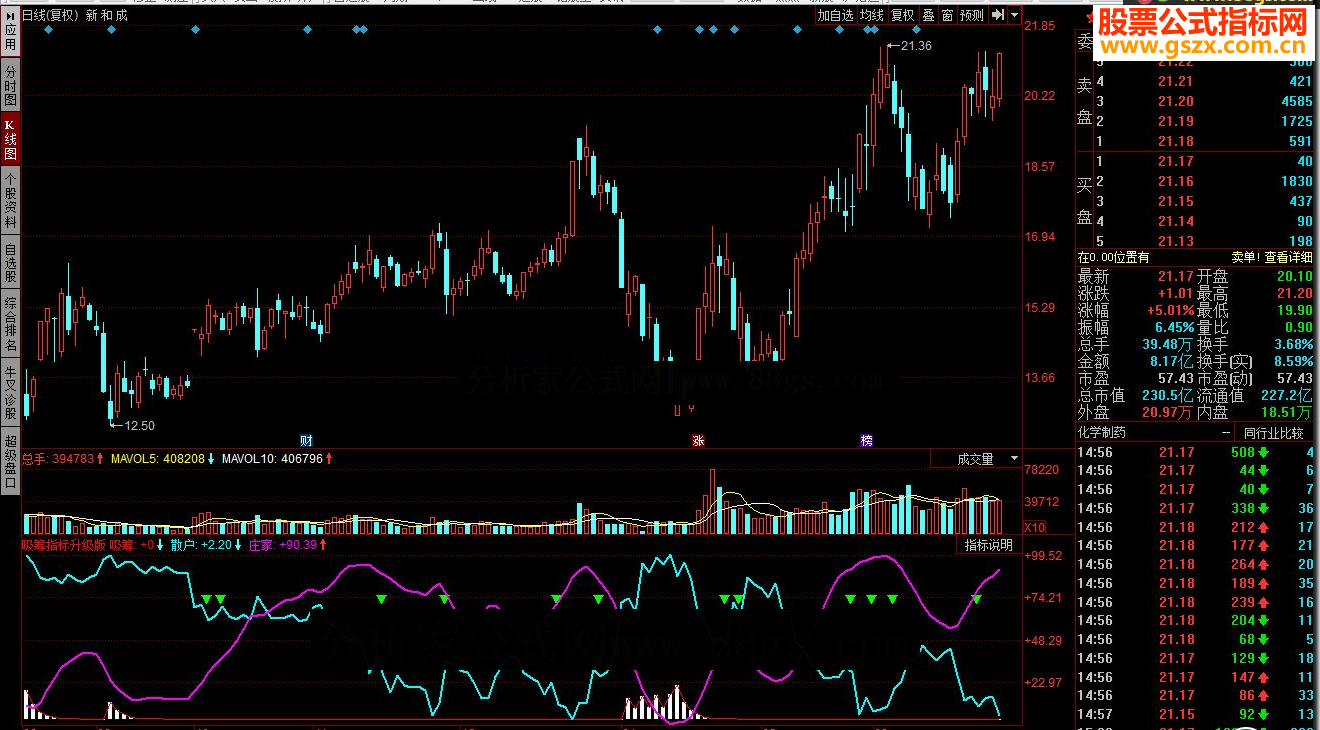This screenshot has width=1320, height=730.
Task: Open the 综合排名 sidebar tab
Action: (x=10, y=323)
